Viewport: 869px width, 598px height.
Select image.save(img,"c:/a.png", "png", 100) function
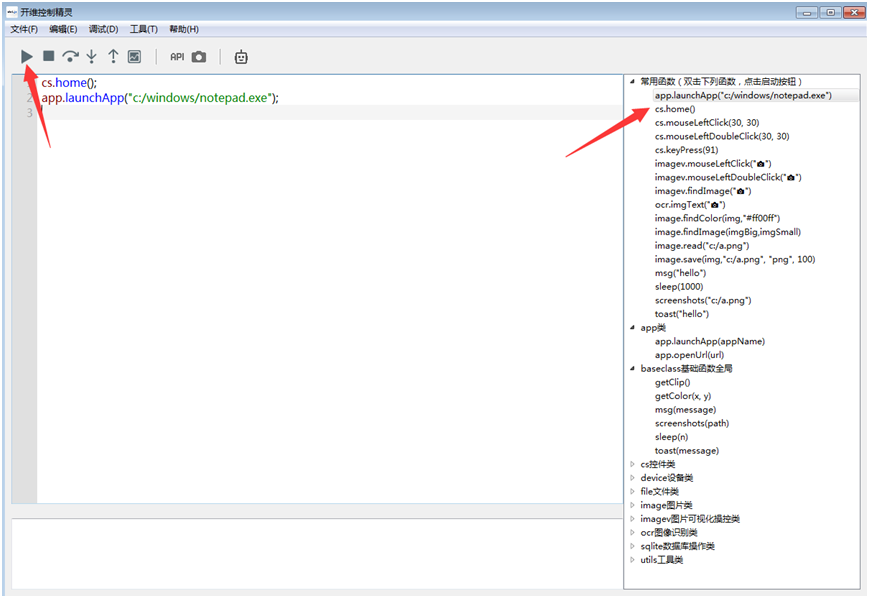735,259
